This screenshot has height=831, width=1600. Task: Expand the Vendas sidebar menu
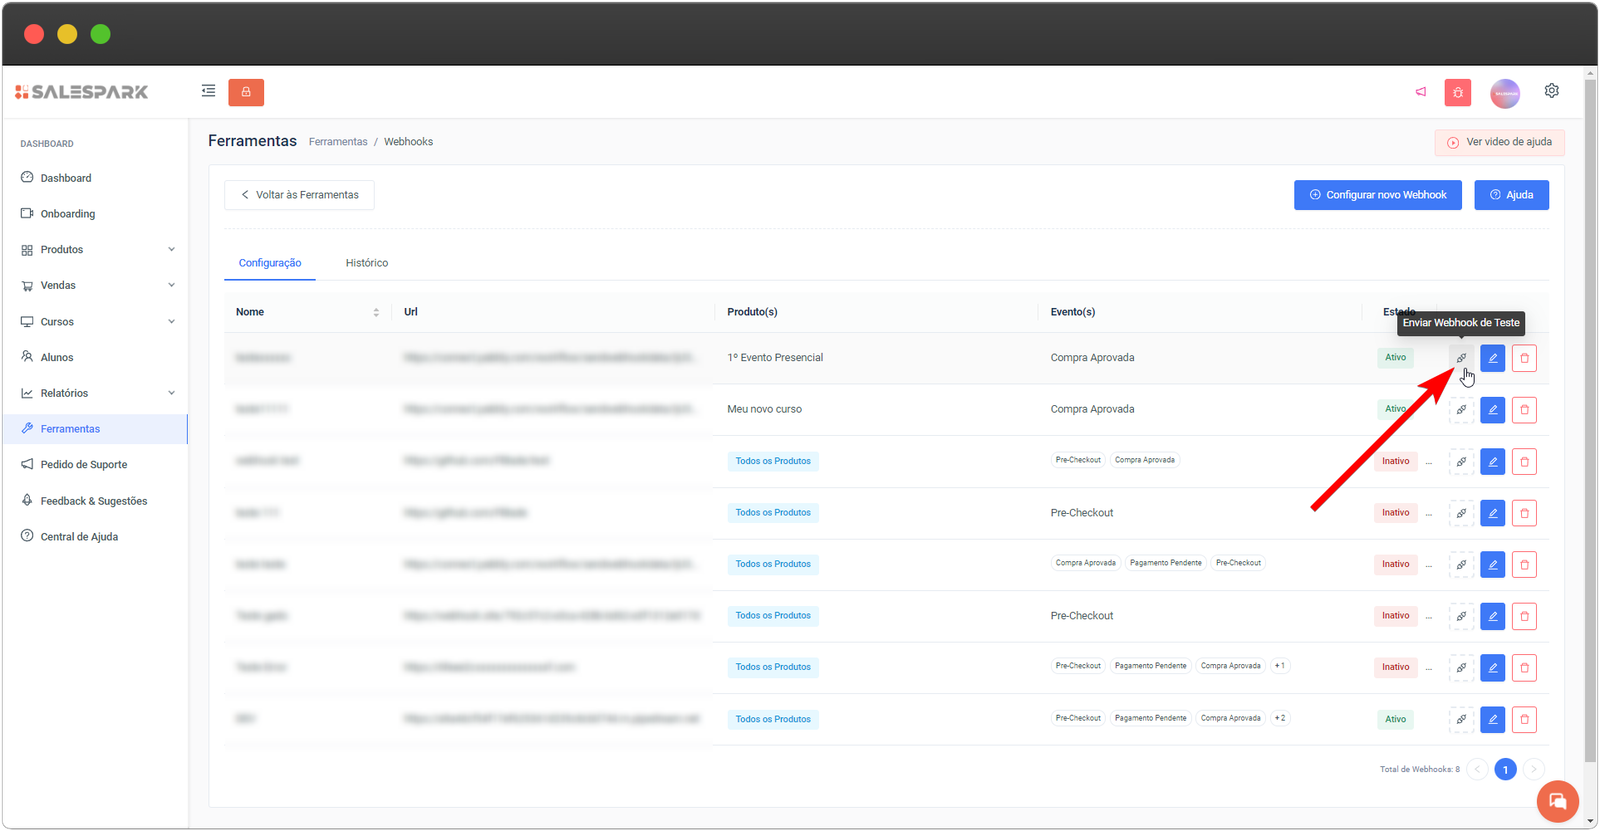tap(97, 286)
